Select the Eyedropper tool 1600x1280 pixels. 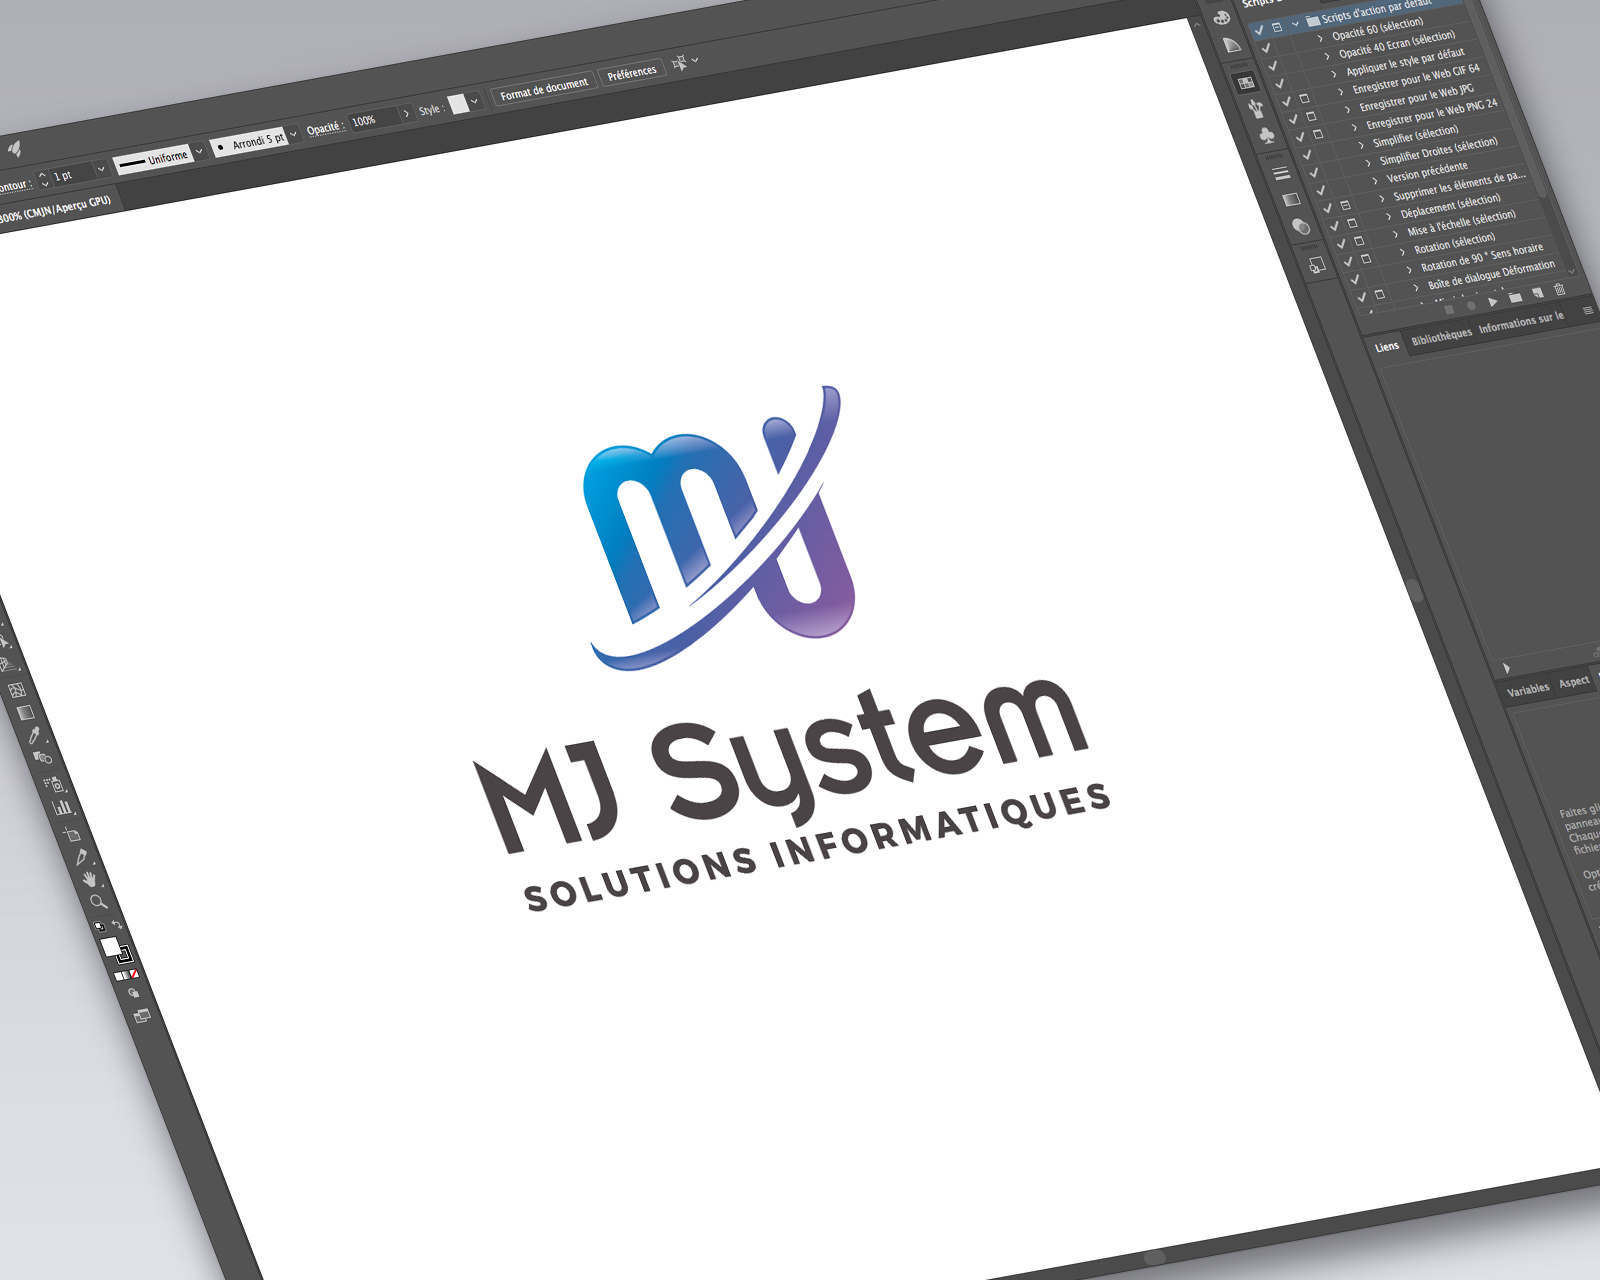(34, 735)
